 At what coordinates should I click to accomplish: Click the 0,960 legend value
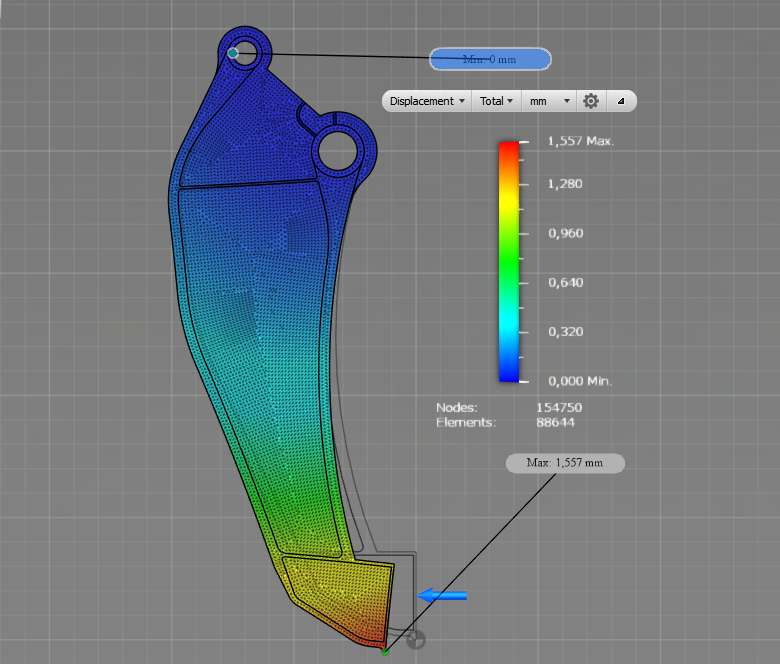(565, 233)
